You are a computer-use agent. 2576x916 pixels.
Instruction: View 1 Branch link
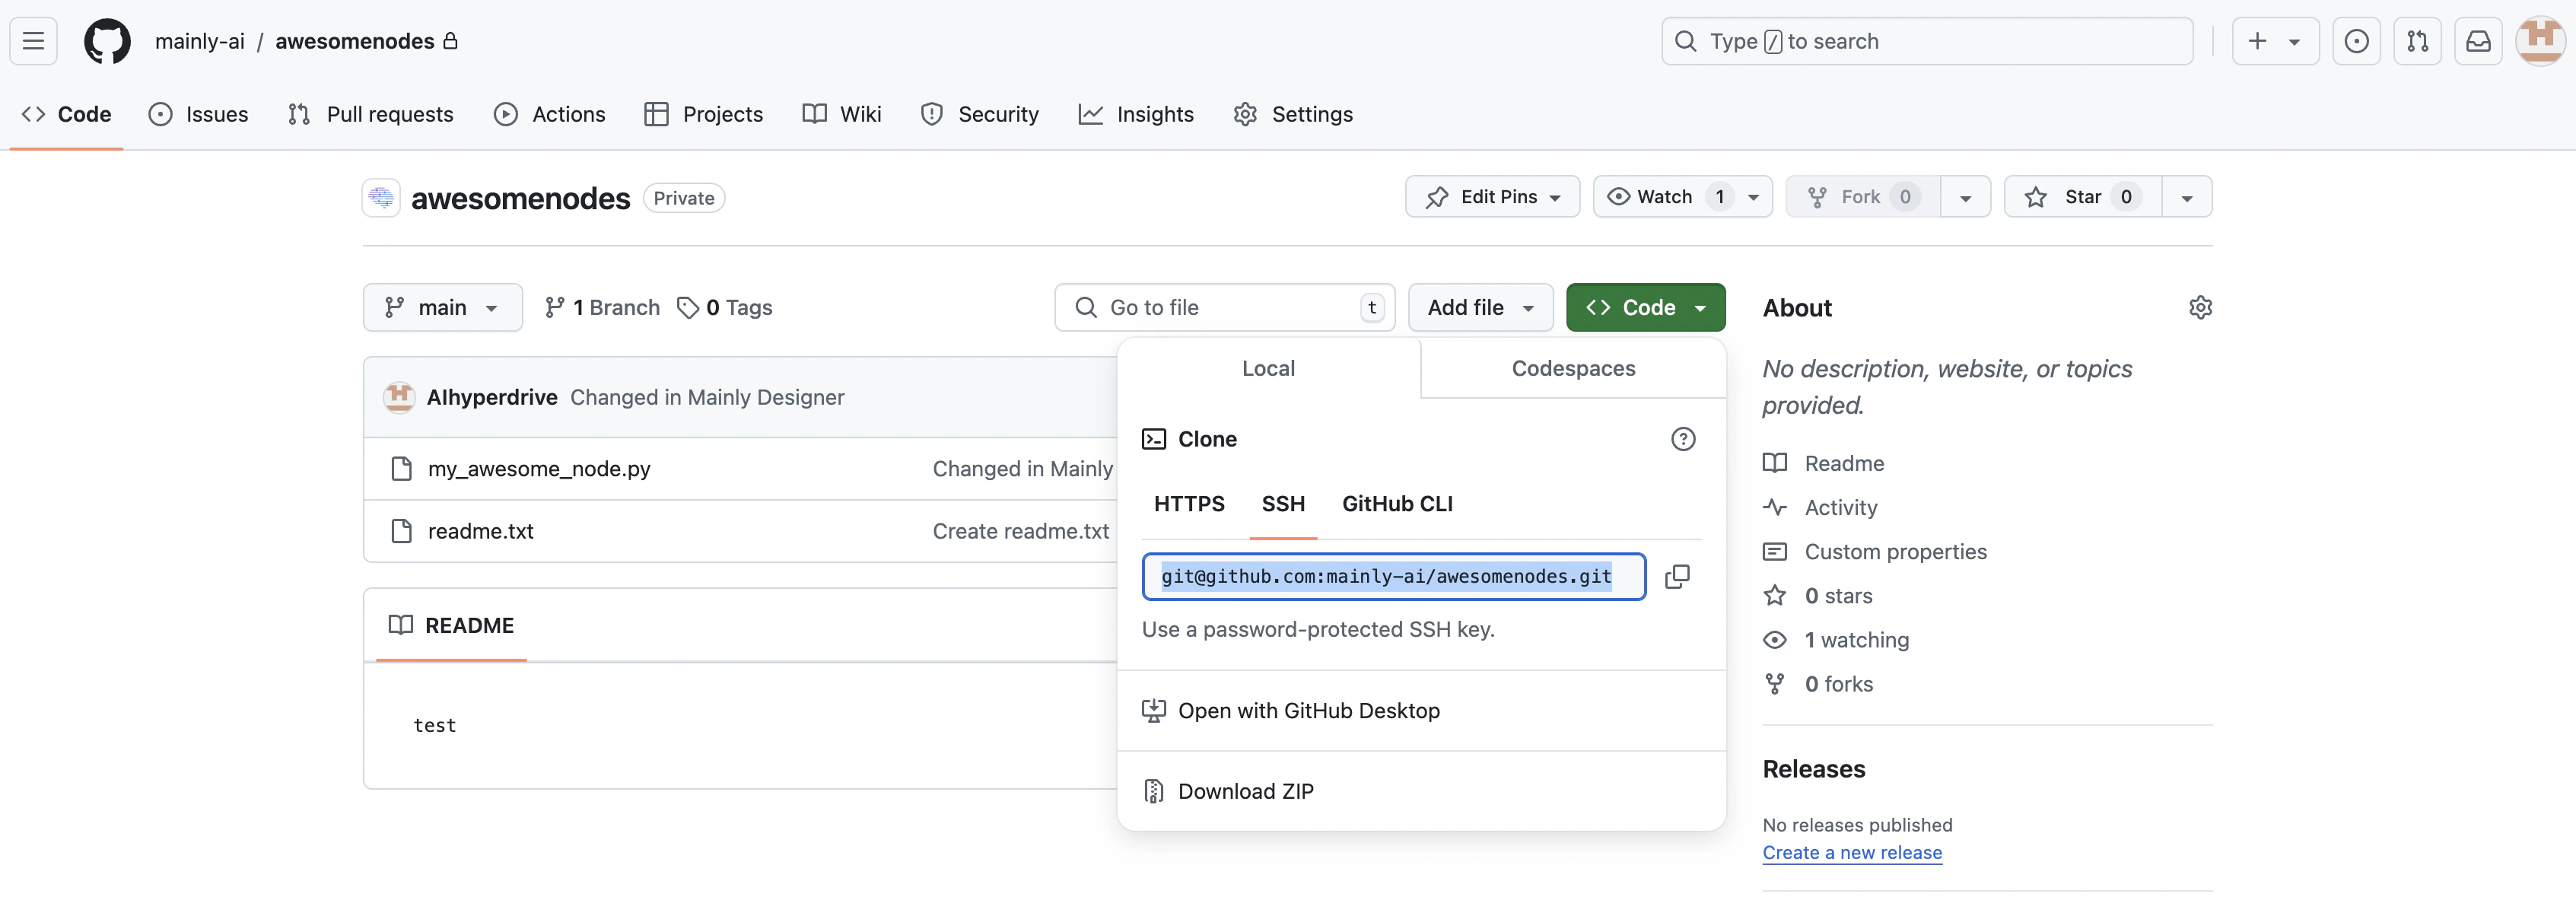point(602,307)
